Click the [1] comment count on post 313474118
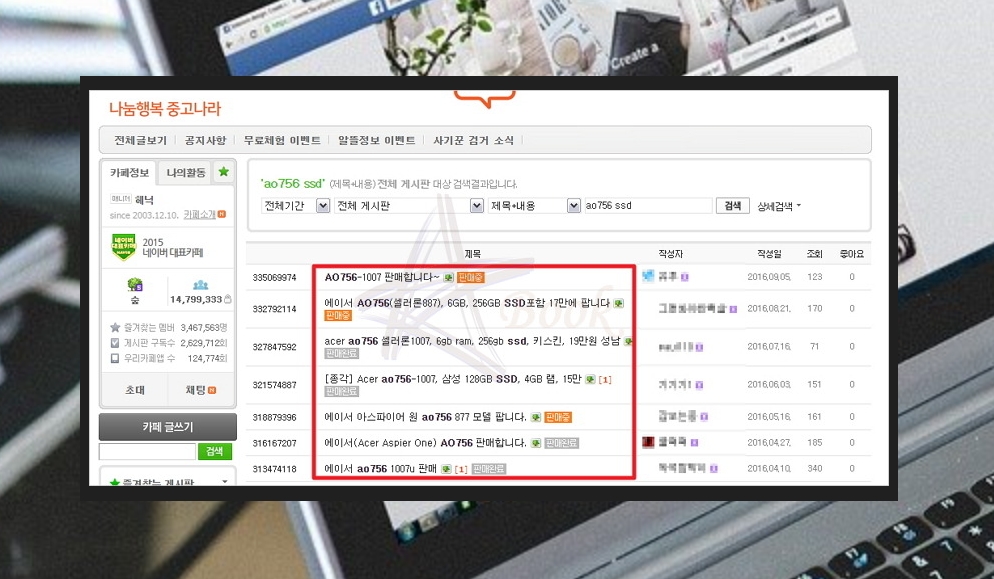This screenshot has width=994, height=579. click(x=461, y=469)
